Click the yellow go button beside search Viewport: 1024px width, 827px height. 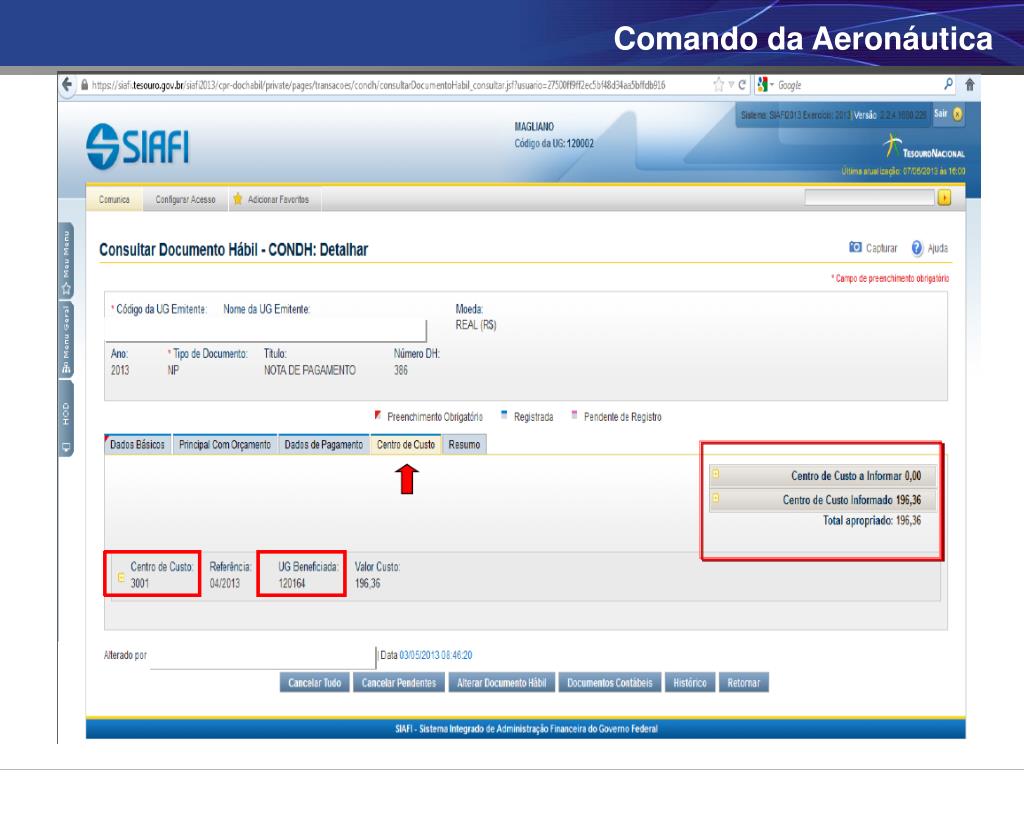[944, 198]
